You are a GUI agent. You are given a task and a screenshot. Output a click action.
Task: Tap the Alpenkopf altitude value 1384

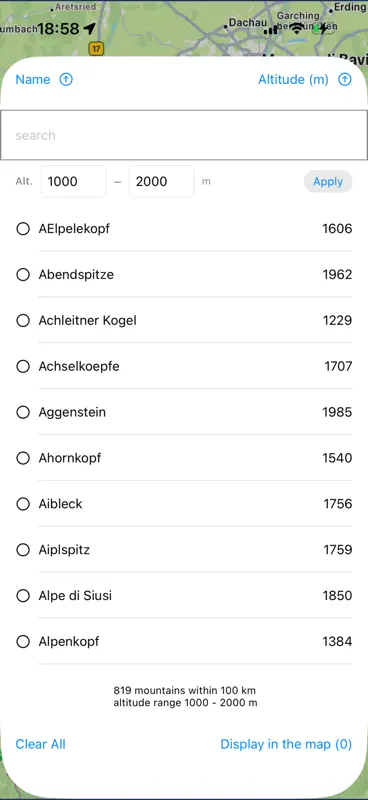pos(337,642)
